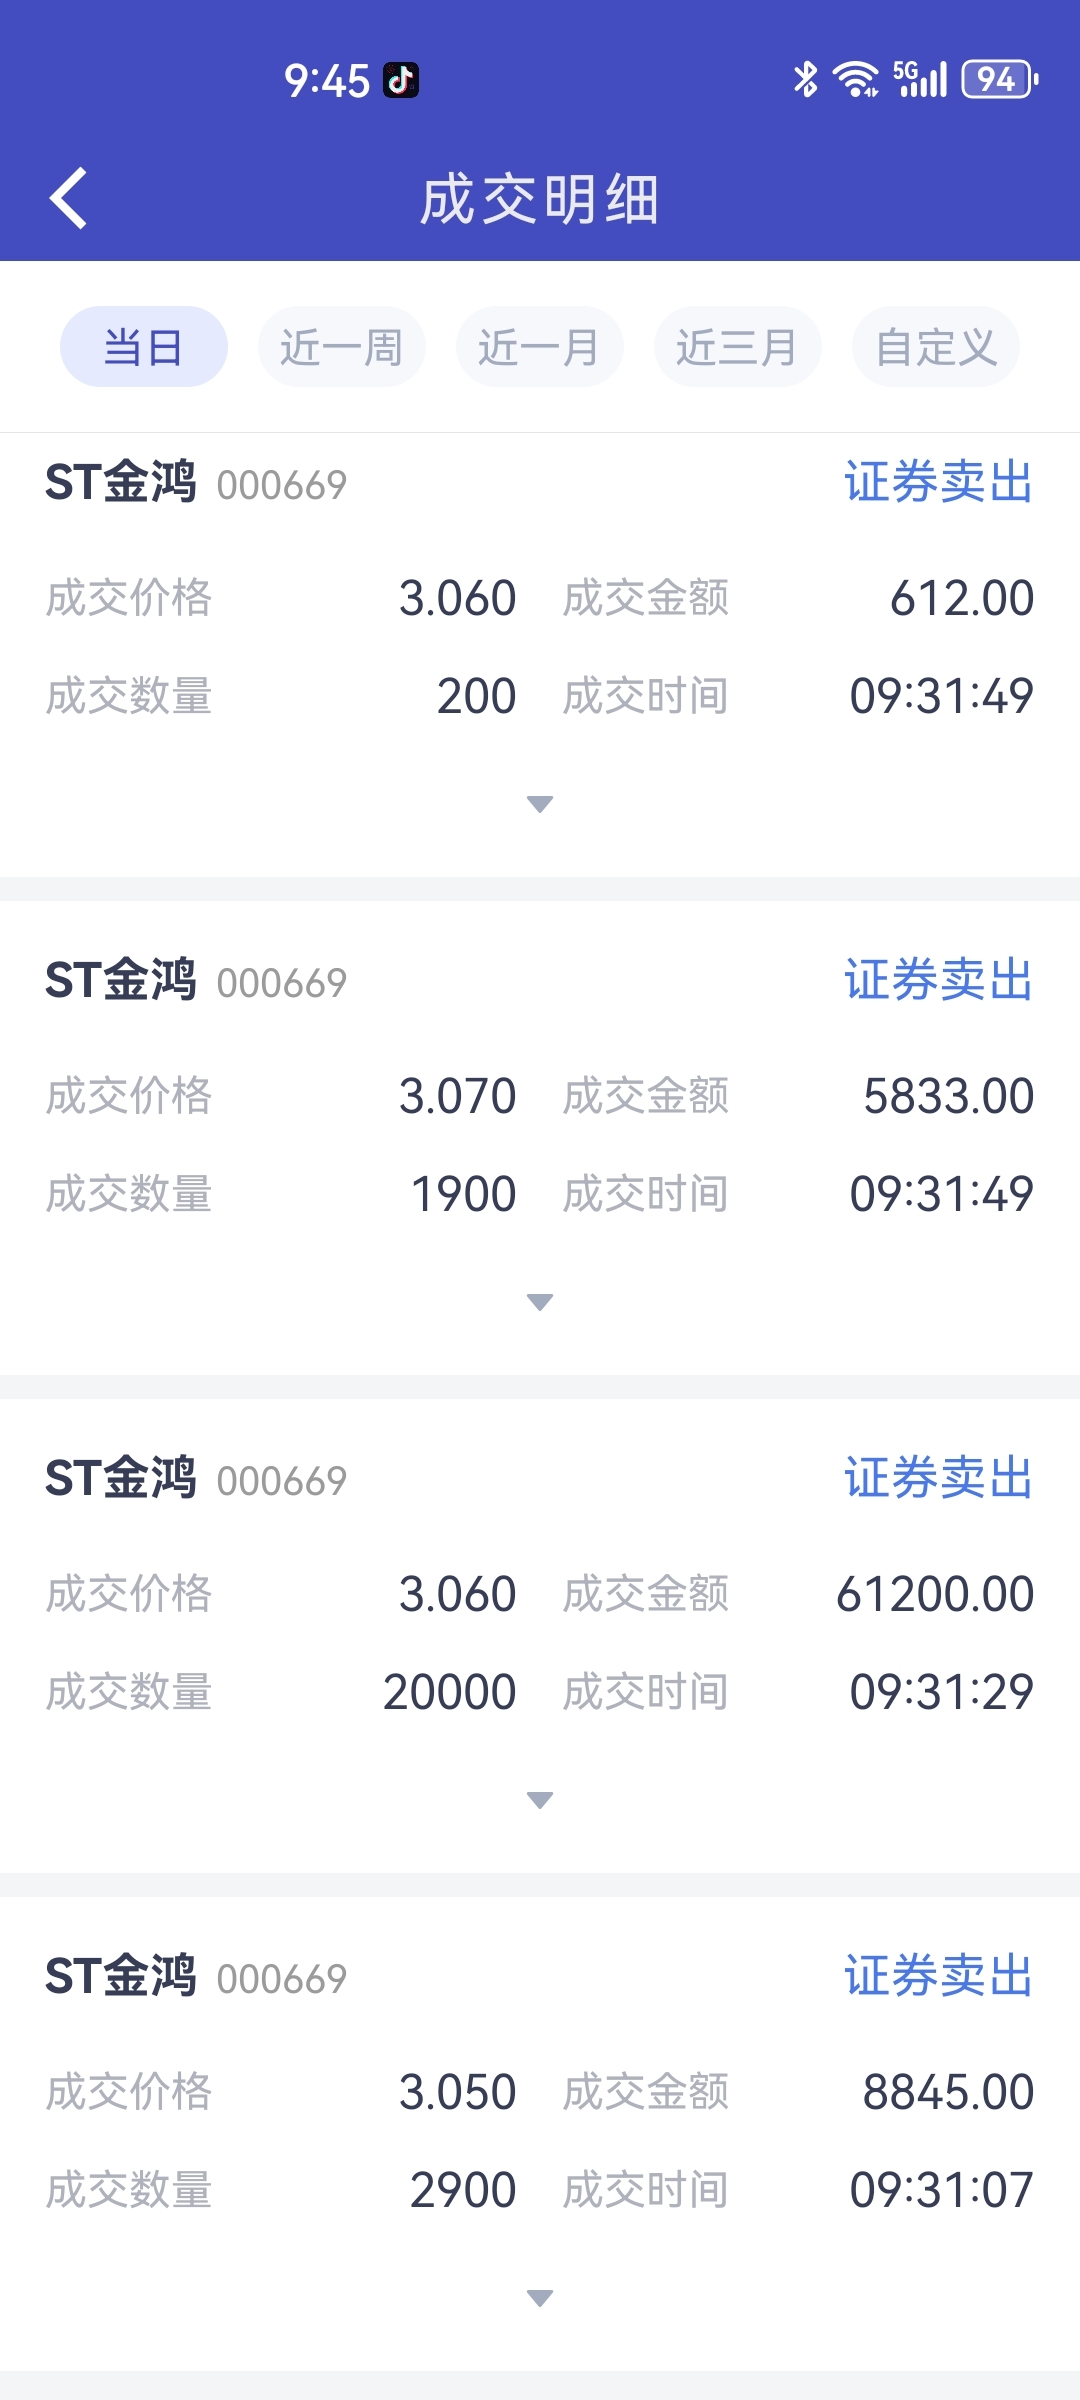Tap stock code 000669 in first record
The height and width of the screenshot is (2400, 1080).
point(282,485)
